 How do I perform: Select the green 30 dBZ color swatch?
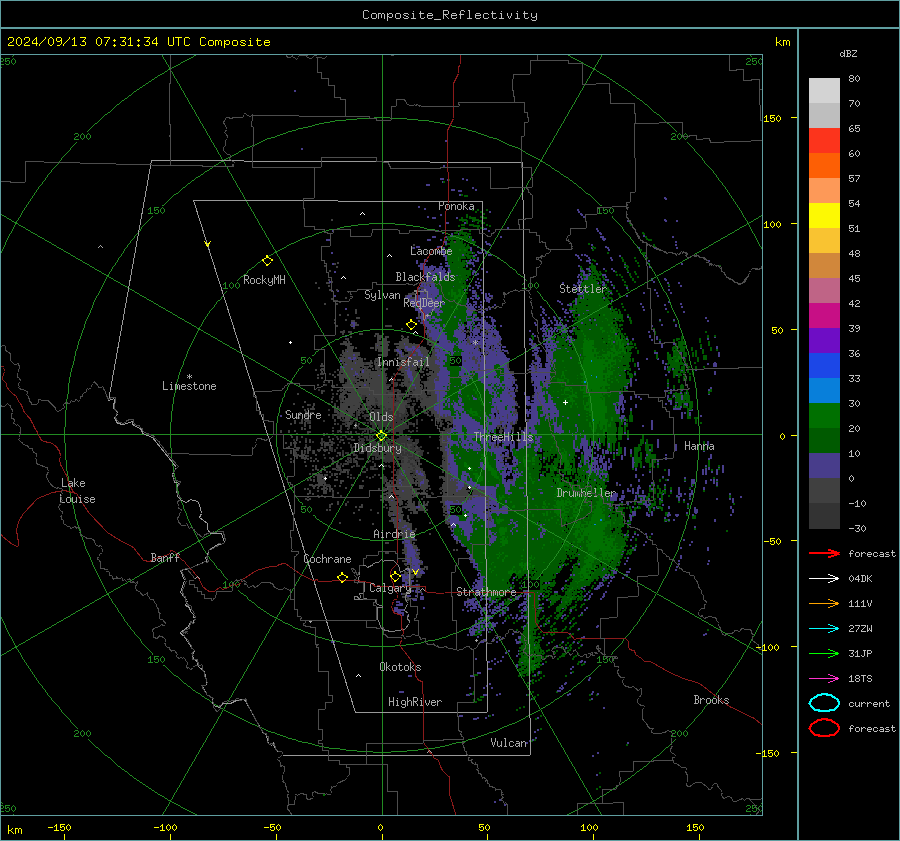pos(824,415)
